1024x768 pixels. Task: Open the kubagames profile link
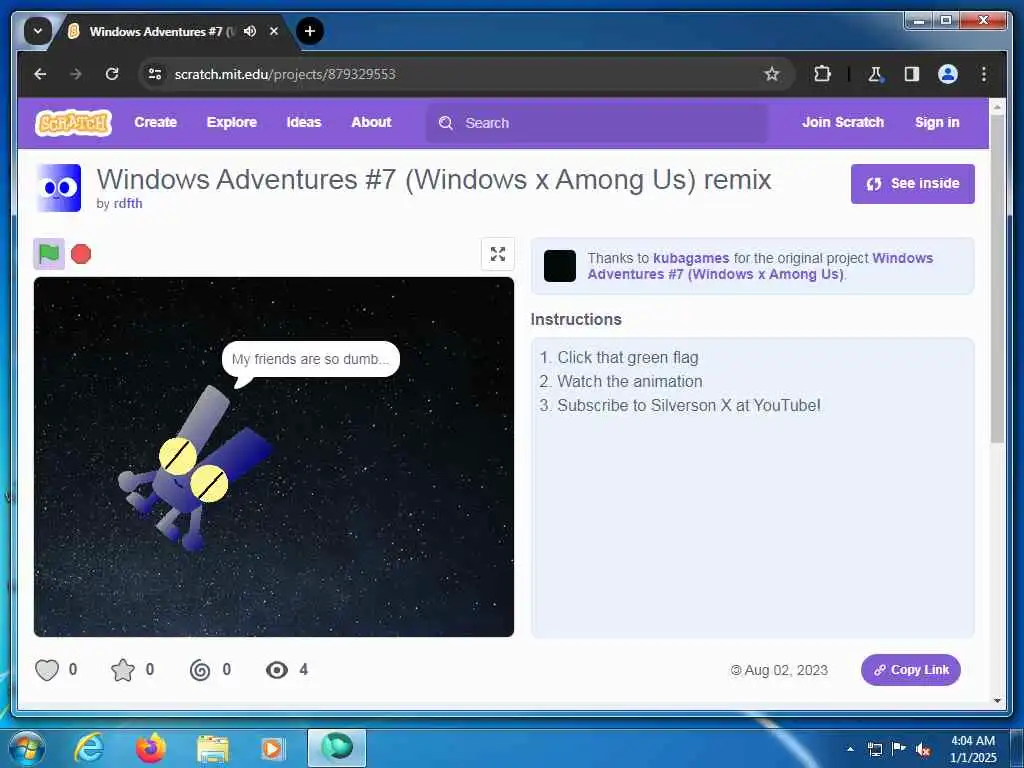(691, 258)
